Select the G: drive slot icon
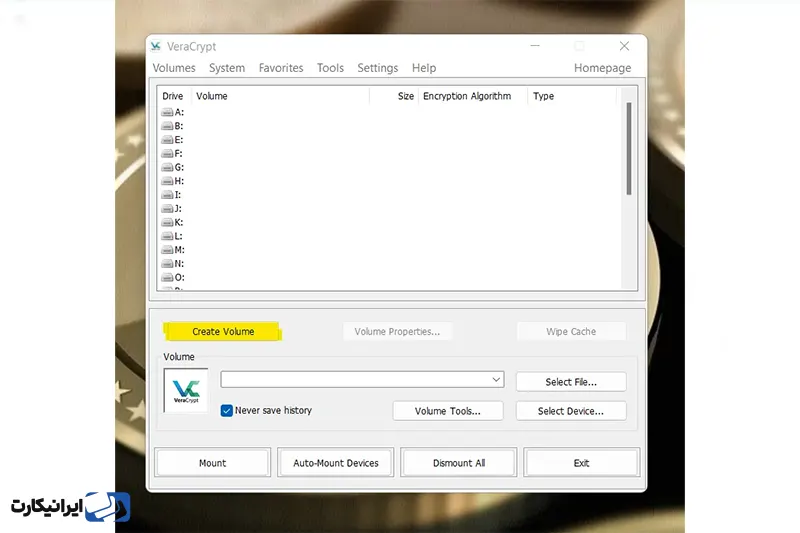The image size is (800, 533). click(x=167, y=167)
